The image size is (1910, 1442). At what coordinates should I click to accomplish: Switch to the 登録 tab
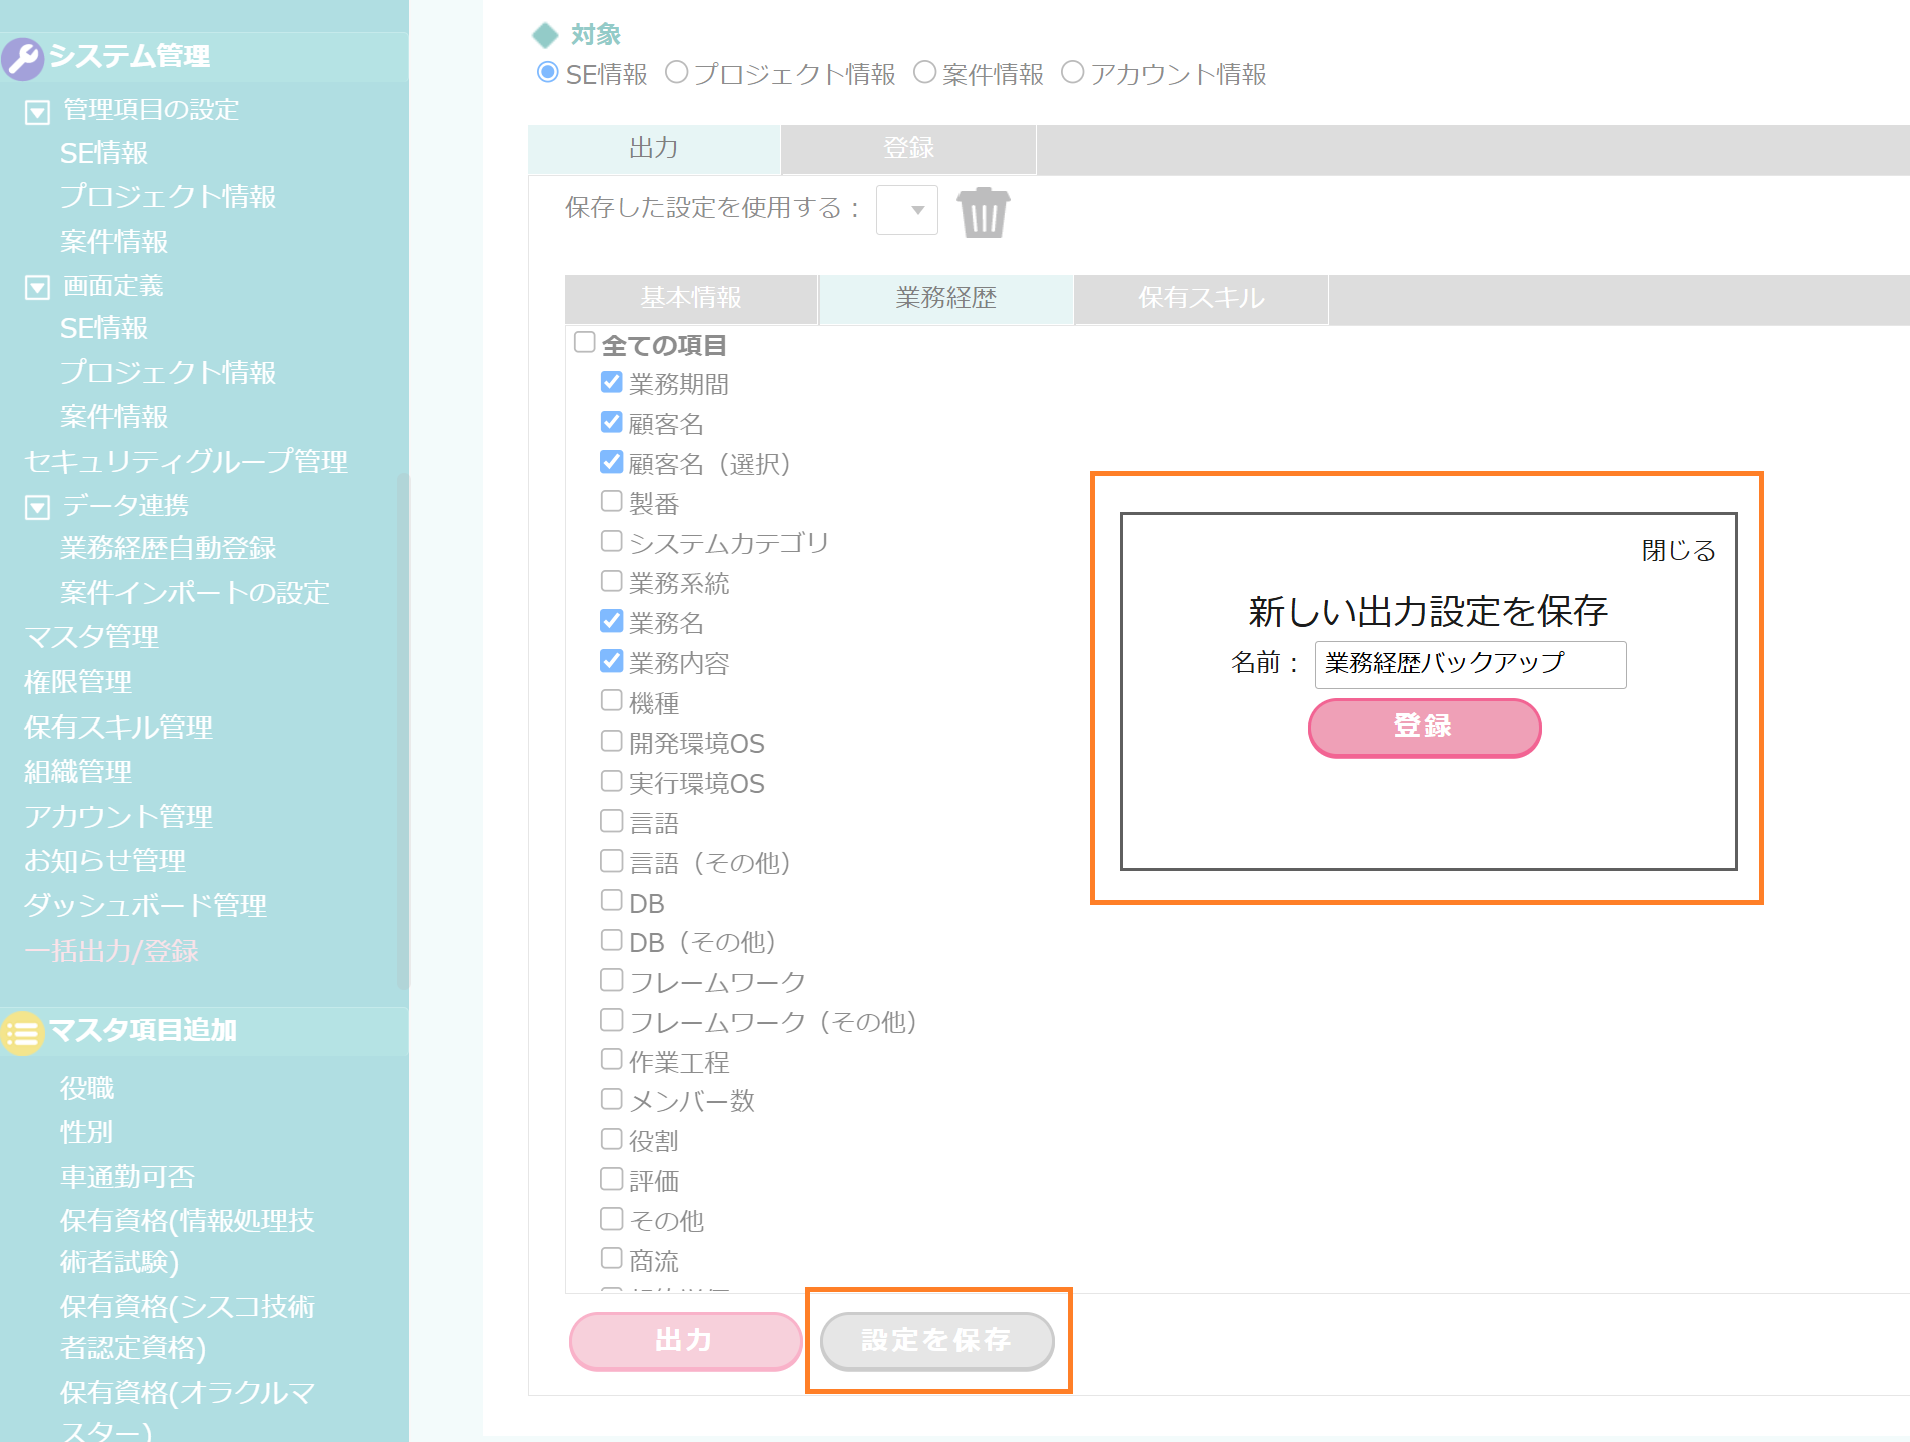[x=907, y=149]
